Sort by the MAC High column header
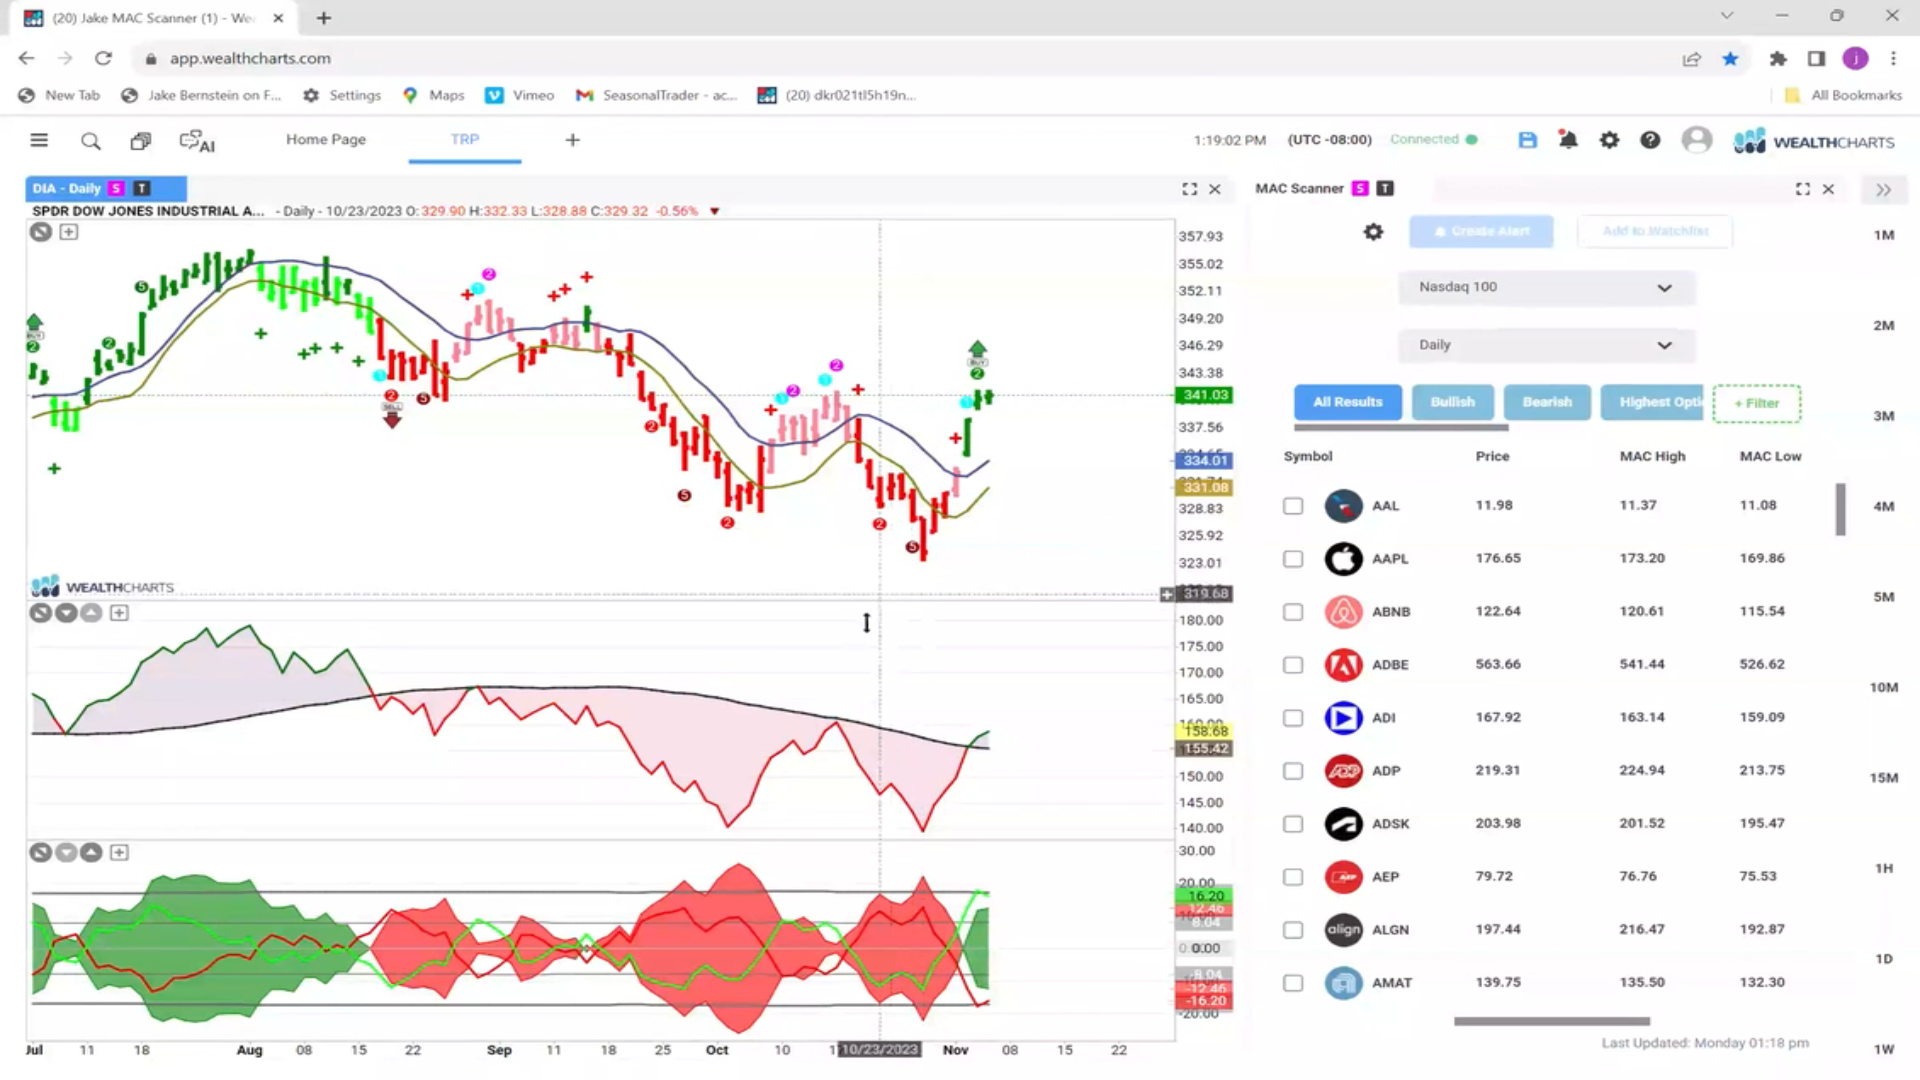 [x=1652, y=457]
